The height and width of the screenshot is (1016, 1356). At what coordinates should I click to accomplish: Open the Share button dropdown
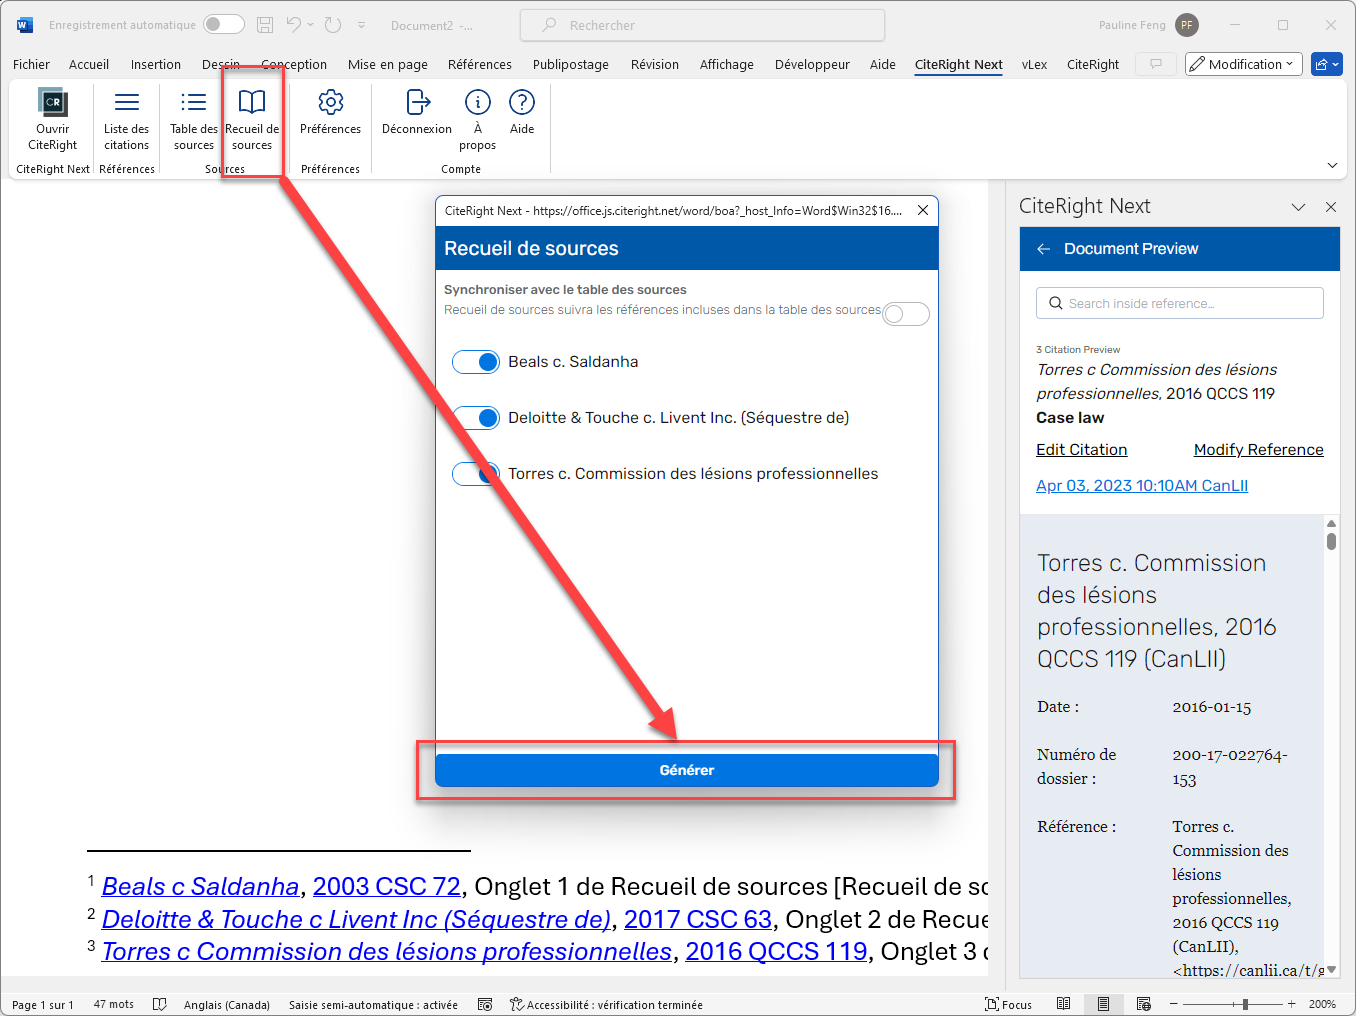[x=1327, y=64]
